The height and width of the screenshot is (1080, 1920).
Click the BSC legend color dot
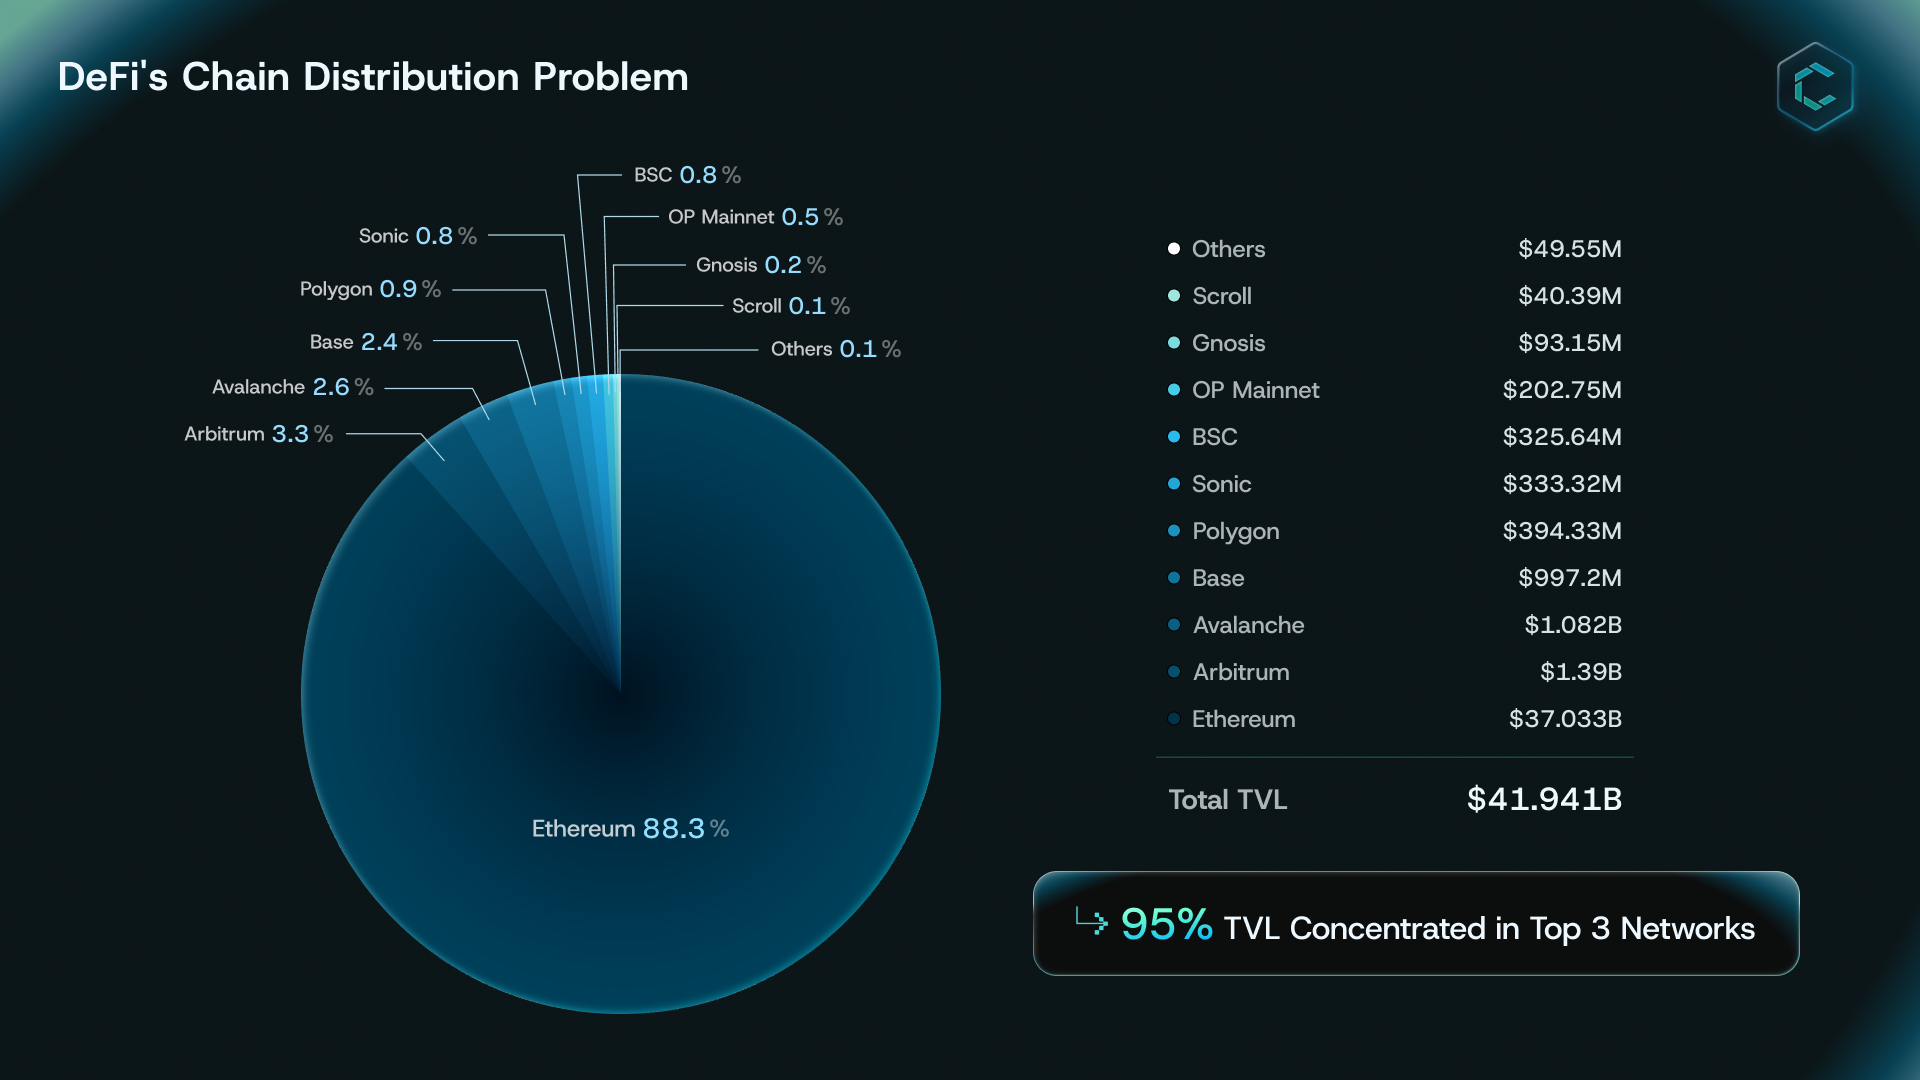[x=1174, y=436]
